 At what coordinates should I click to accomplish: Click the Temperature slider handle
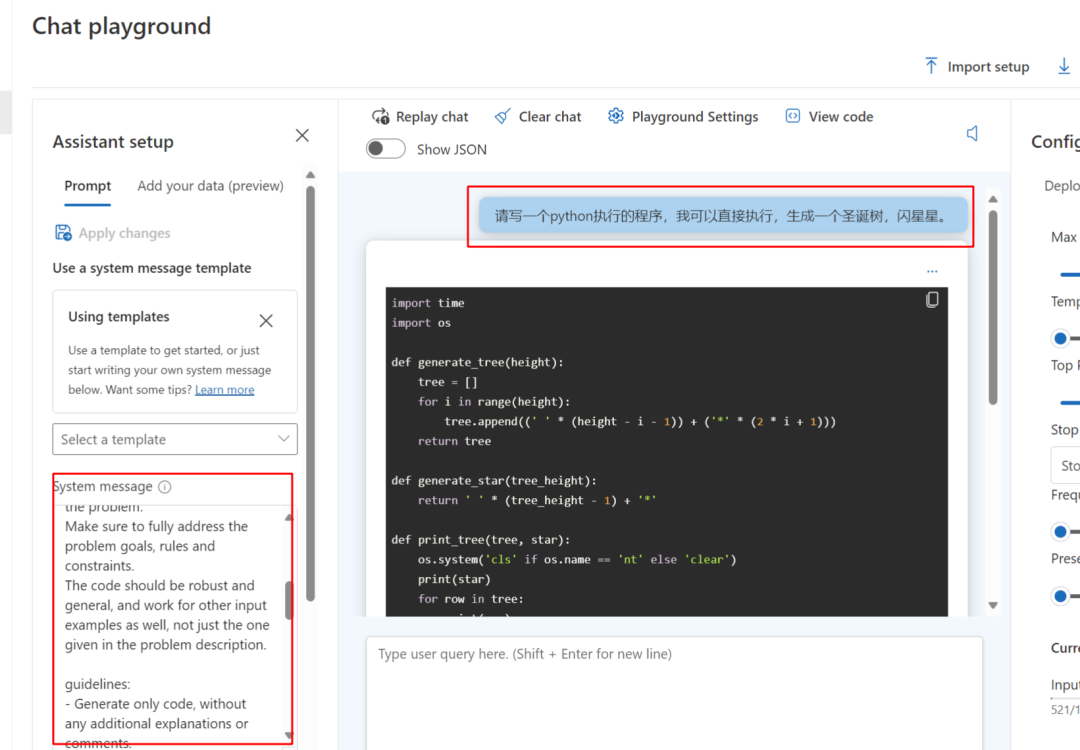pos(1061,338)
